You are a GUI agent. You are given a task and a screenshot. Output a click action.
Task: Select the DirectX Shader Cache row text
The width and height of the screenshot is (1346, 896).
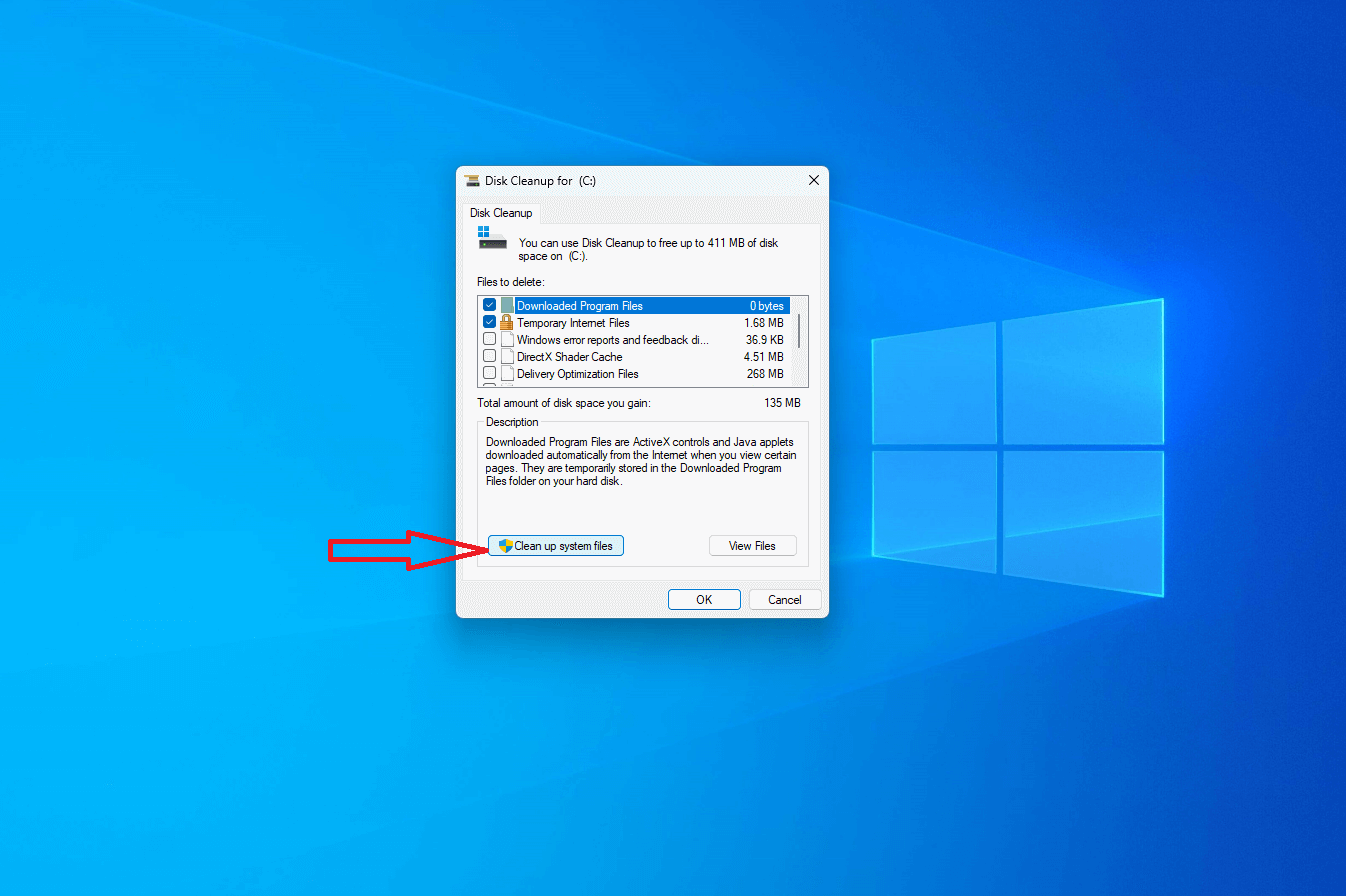click(569, 357)
